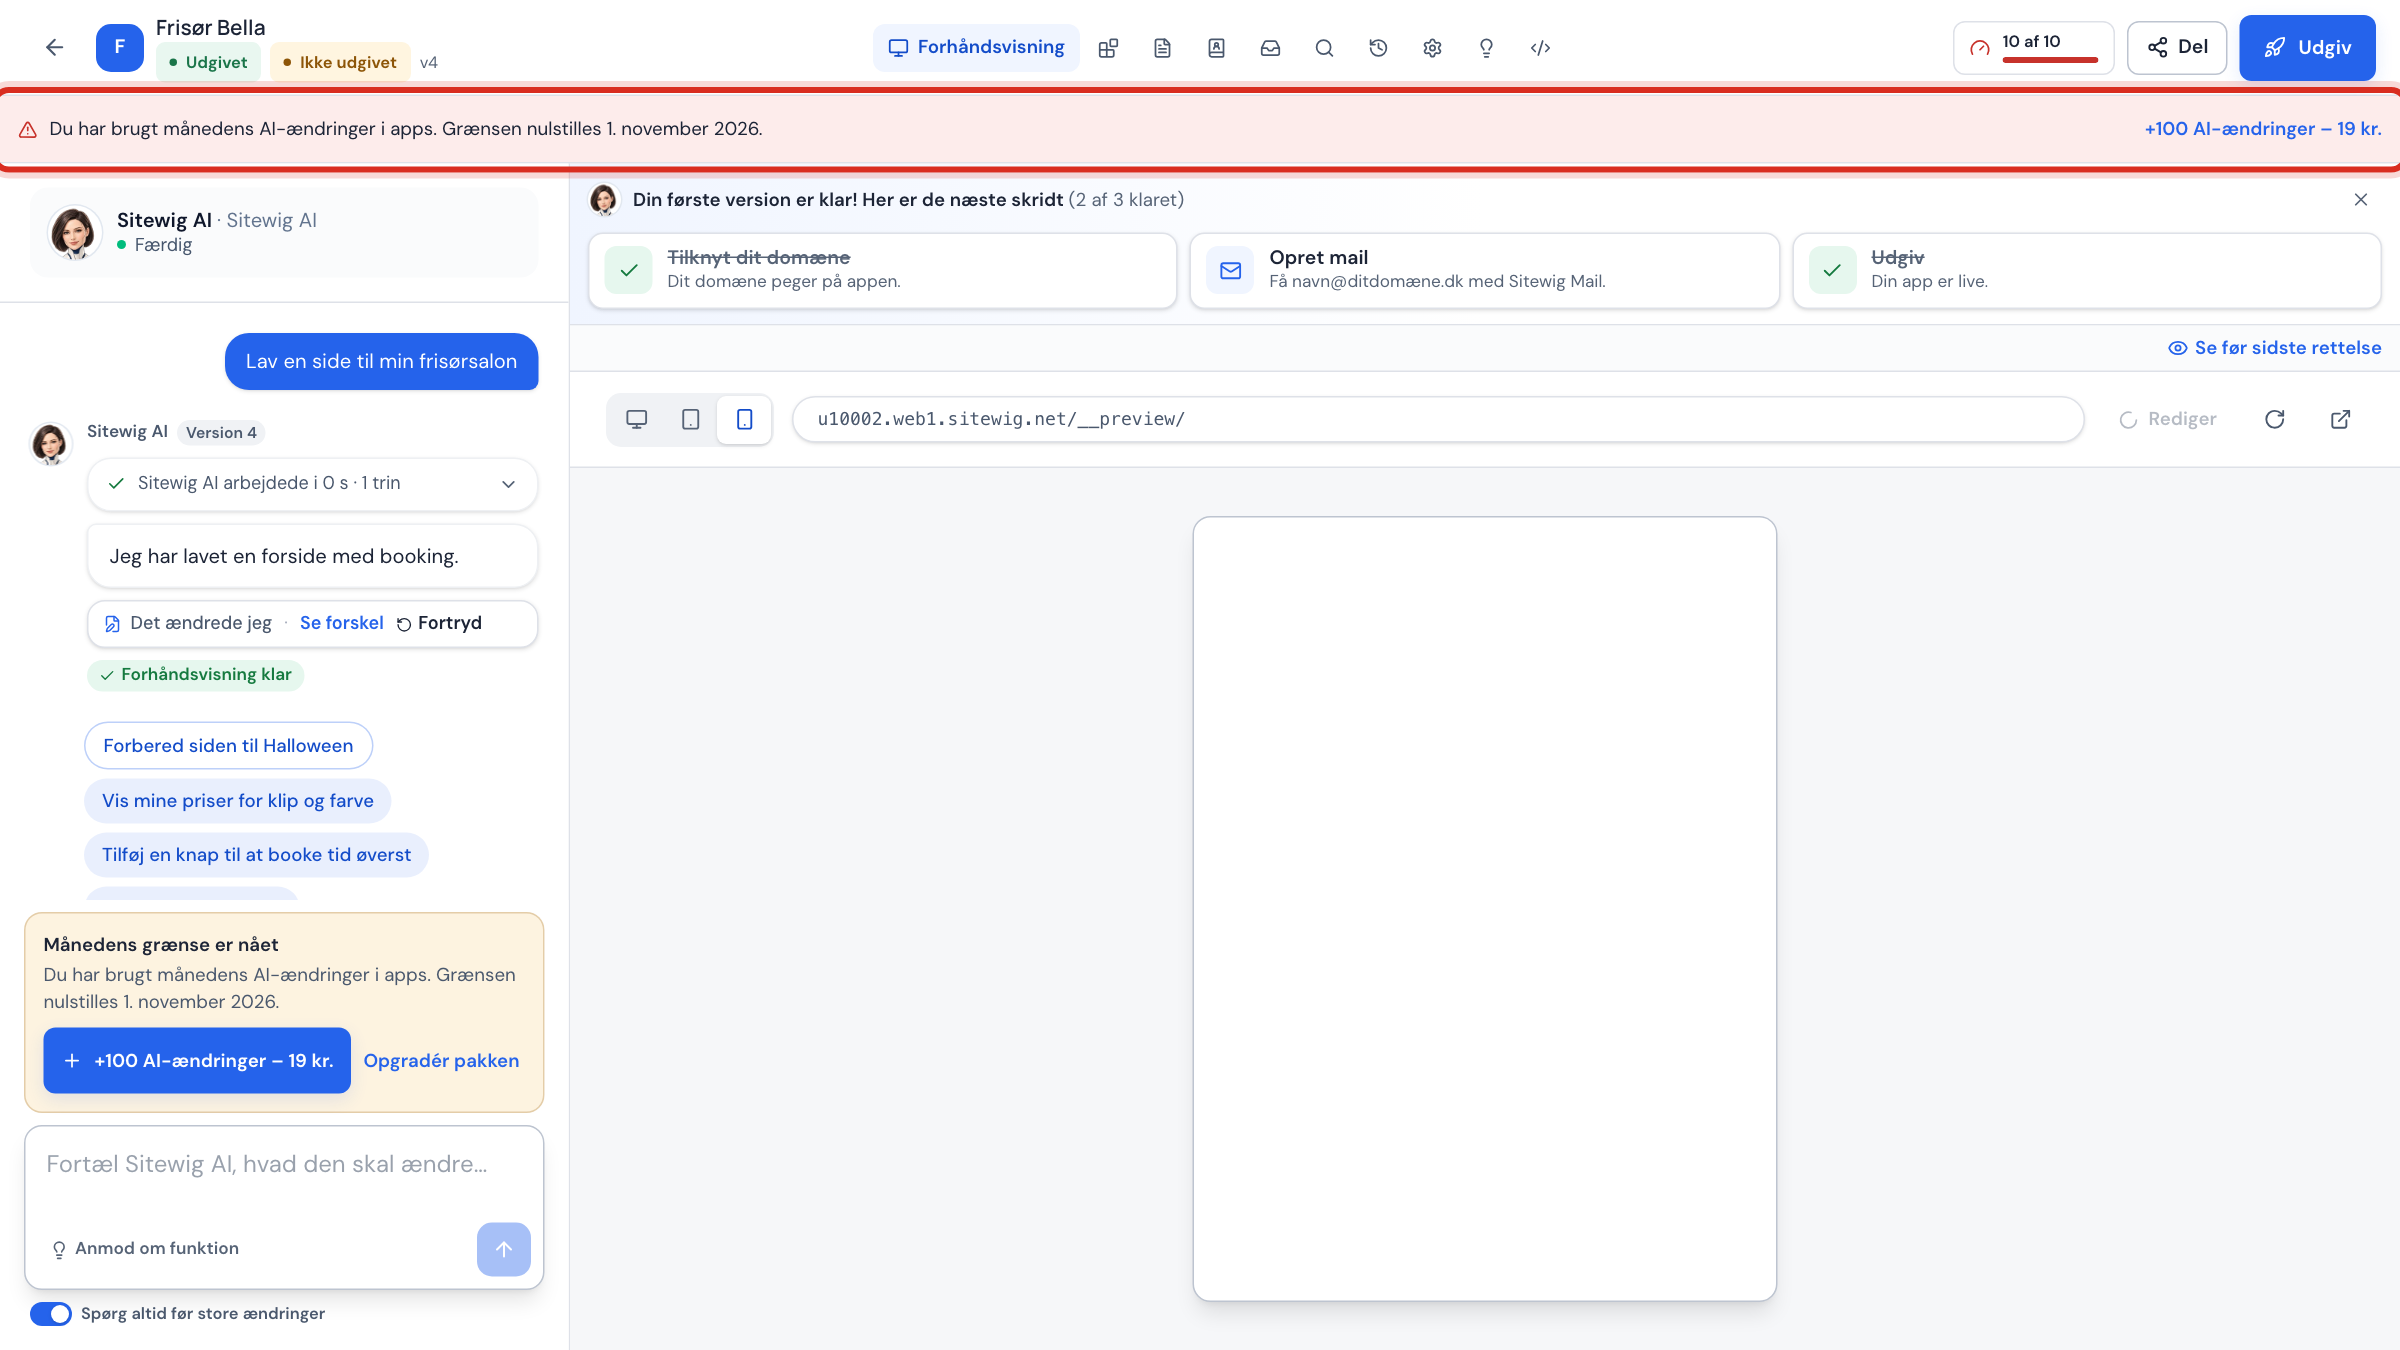Expand the 'Sitewig AI arbejdede i 0 s' details
This screenshot has width=2400, height=1350.
pyautogui.click(x=312, y=484)
